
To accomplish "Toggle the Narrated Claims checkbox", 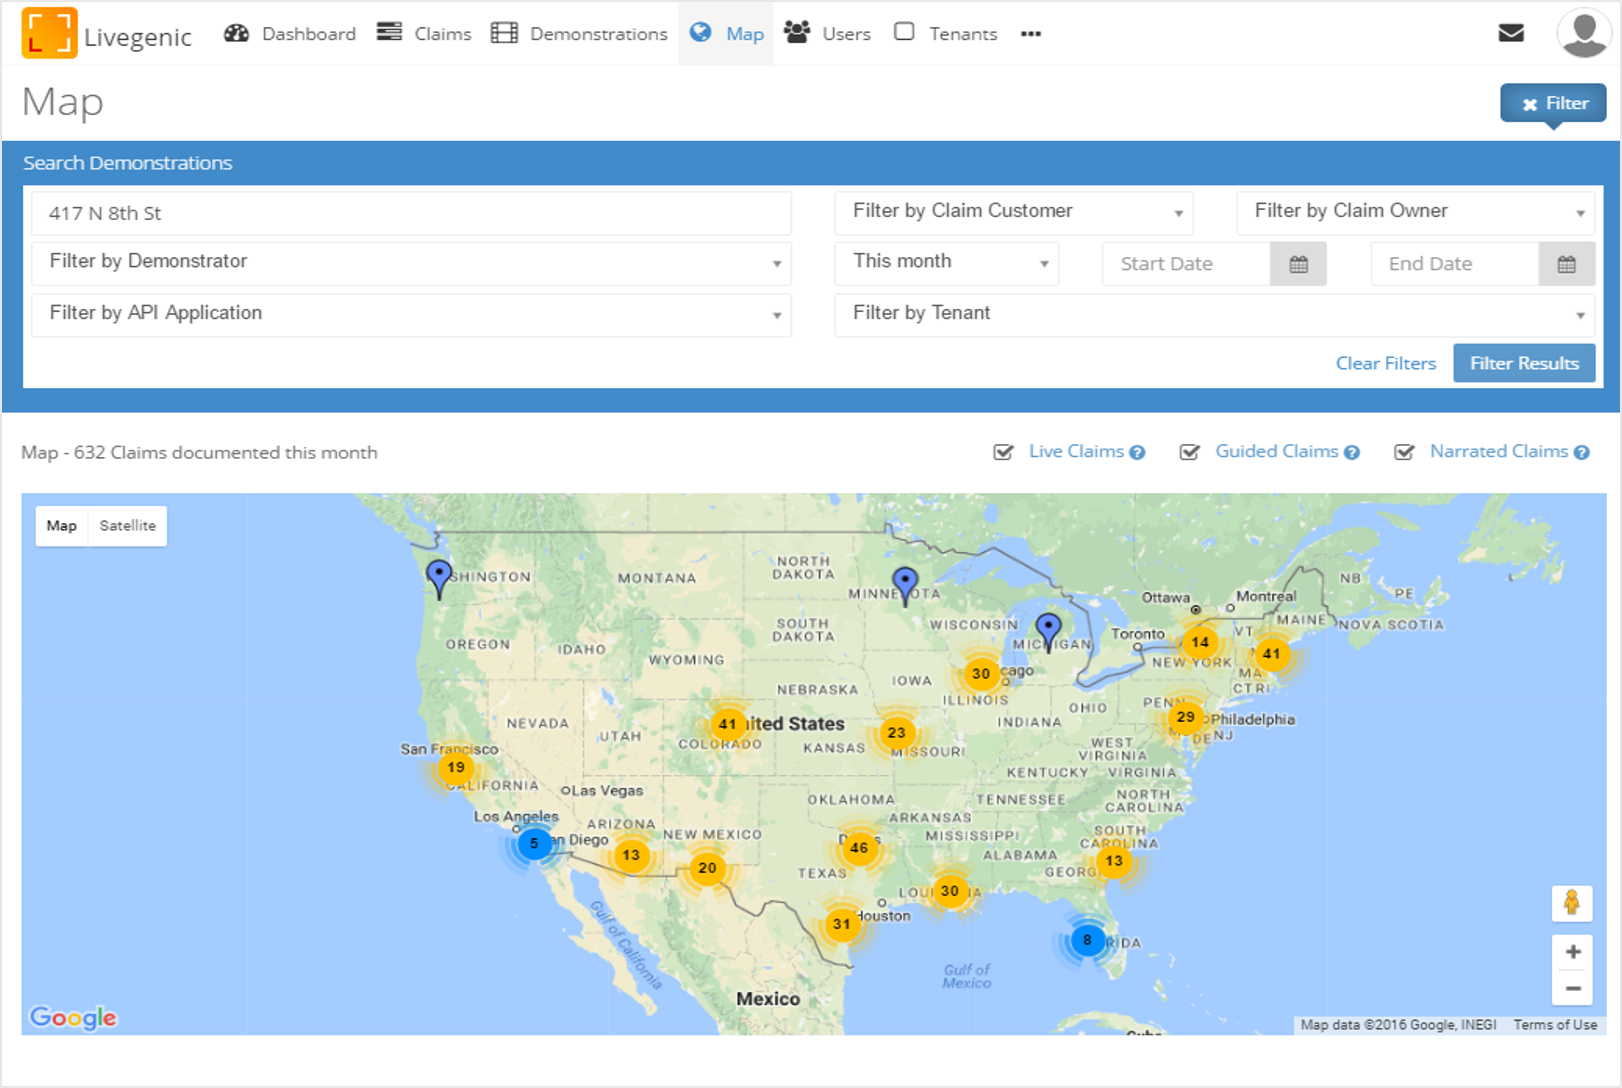I will (x=1404, y=452).
